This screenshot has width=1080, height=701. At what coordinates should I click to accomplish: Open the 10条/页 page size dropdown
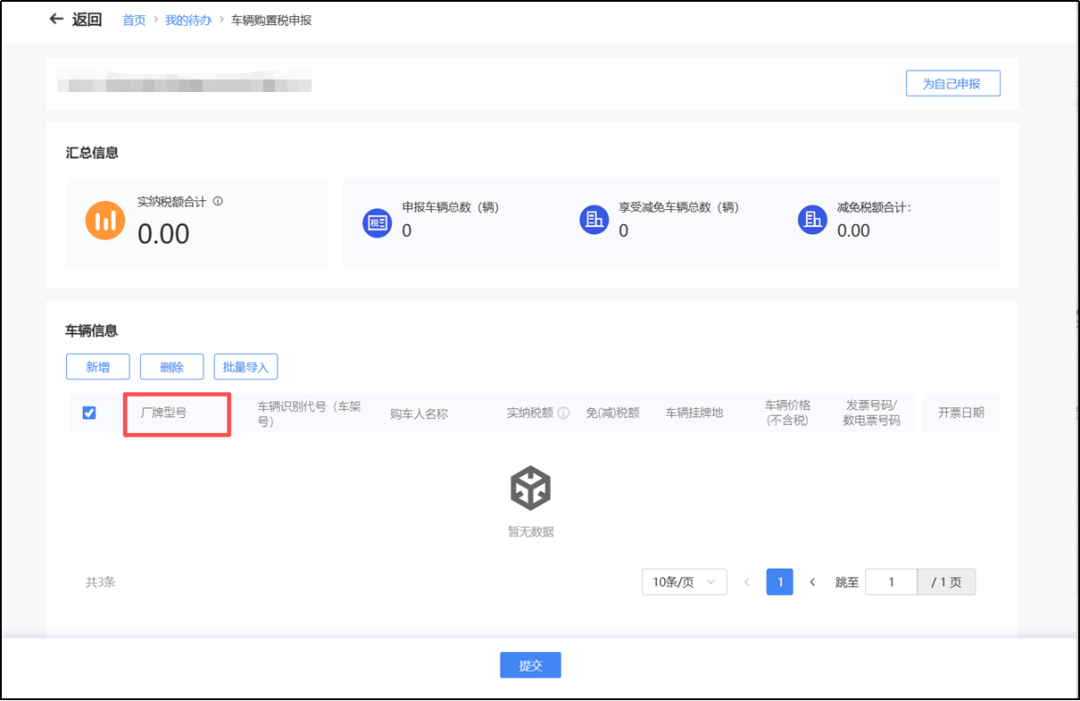(684, 582)
